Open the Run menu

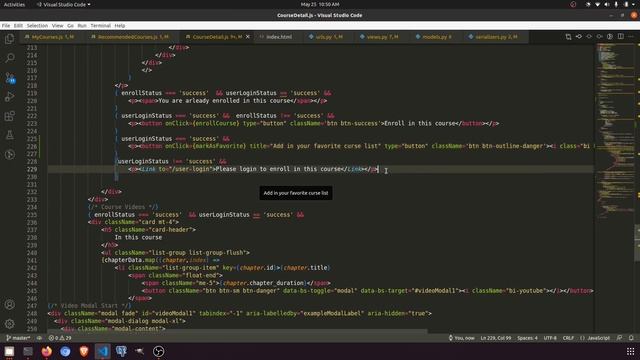pos(82,25)
